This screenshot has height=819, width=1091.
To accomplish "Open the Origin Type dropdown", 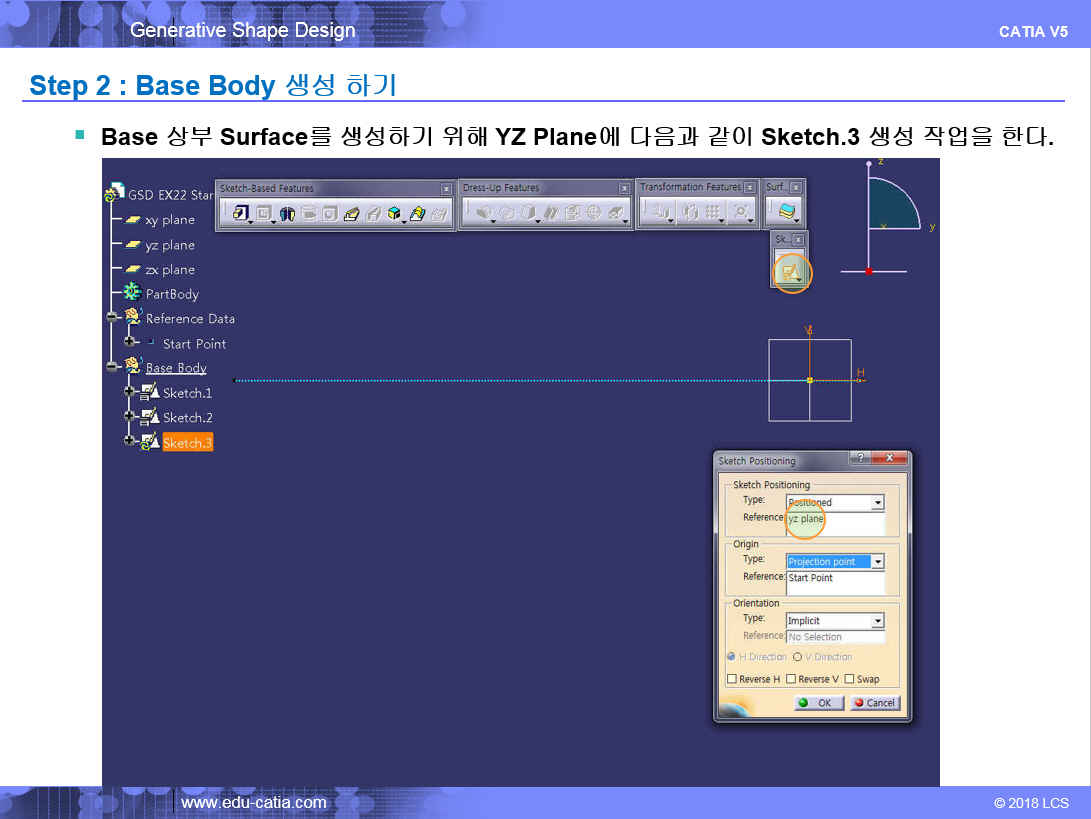I will (877, 562).
